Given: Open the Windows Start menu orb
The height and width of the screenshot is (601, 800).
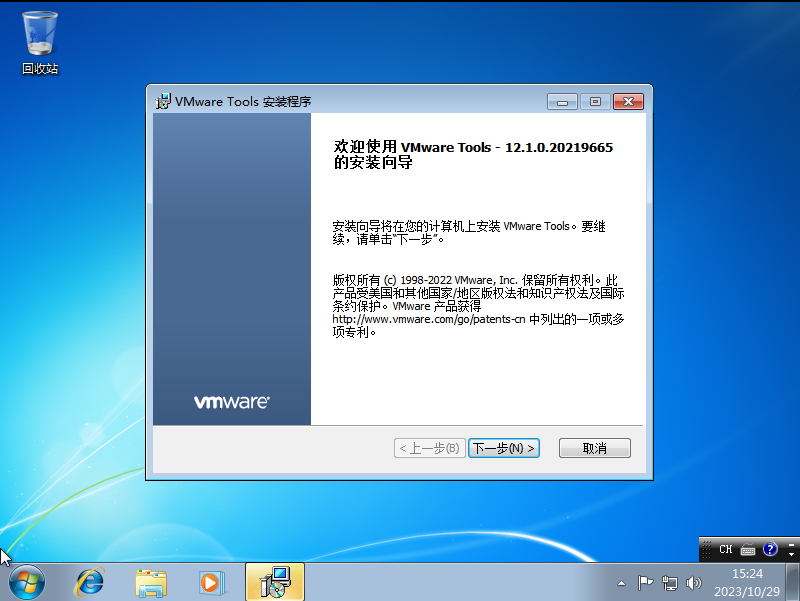Looking at the screenshot, I should pos(26,581).
